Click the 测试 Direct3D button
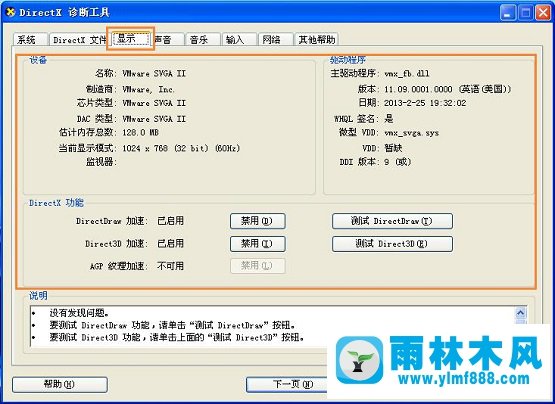Viewport: 555px width, 404px height. (392, 244)
